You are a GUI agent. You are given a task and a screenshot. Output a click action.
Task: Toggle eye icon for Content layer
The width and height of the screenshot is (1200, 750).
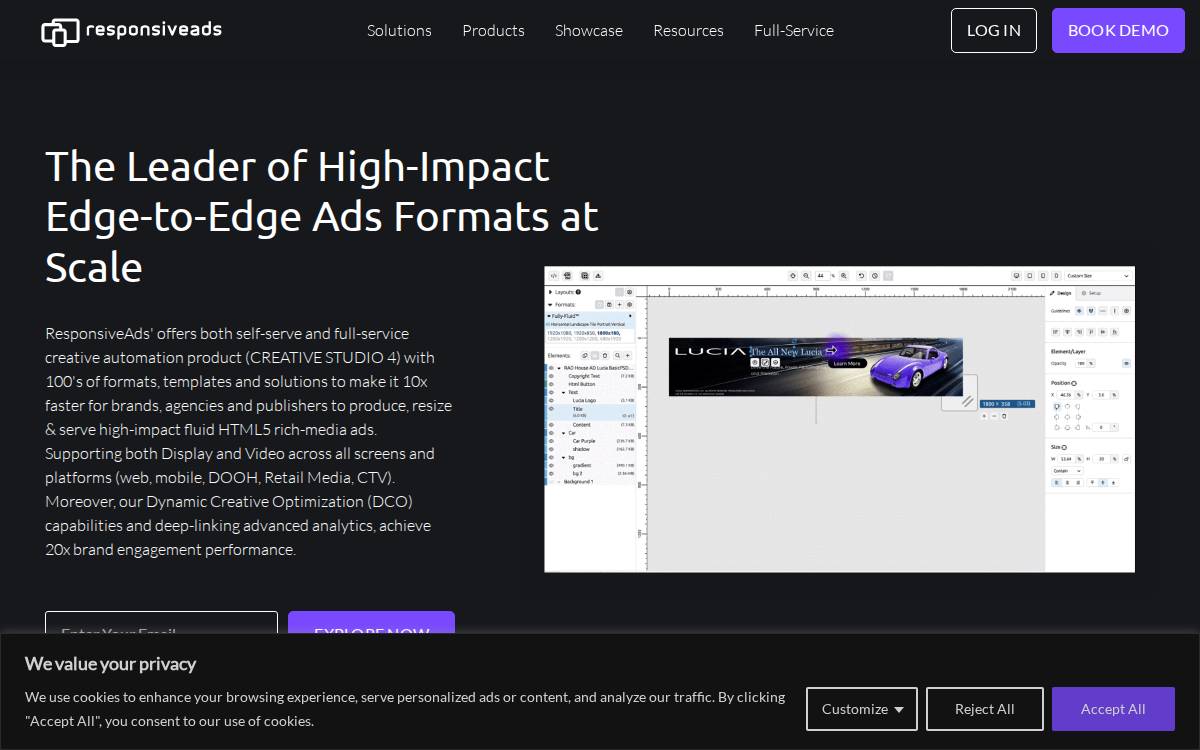click(x=551, y=425)
